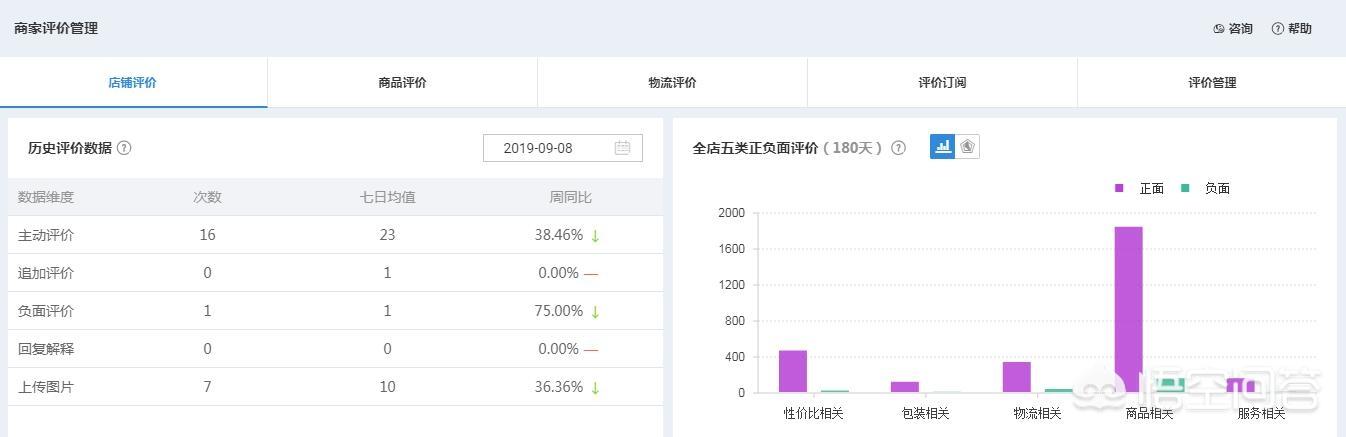Click the purple 物流相关 bar
The image size is (1346, 437).
(x=1017, y=377)
